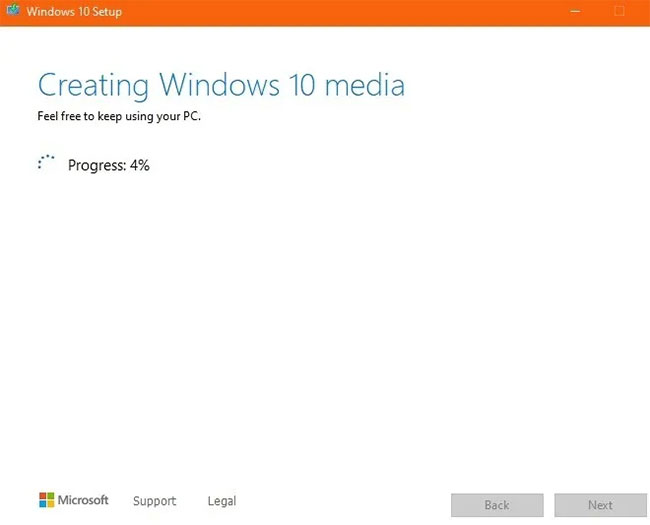Viewport: 650px width, 525px height.
Task: Select the "Progress: 4%" text
Action: click(x=109, y=165)
